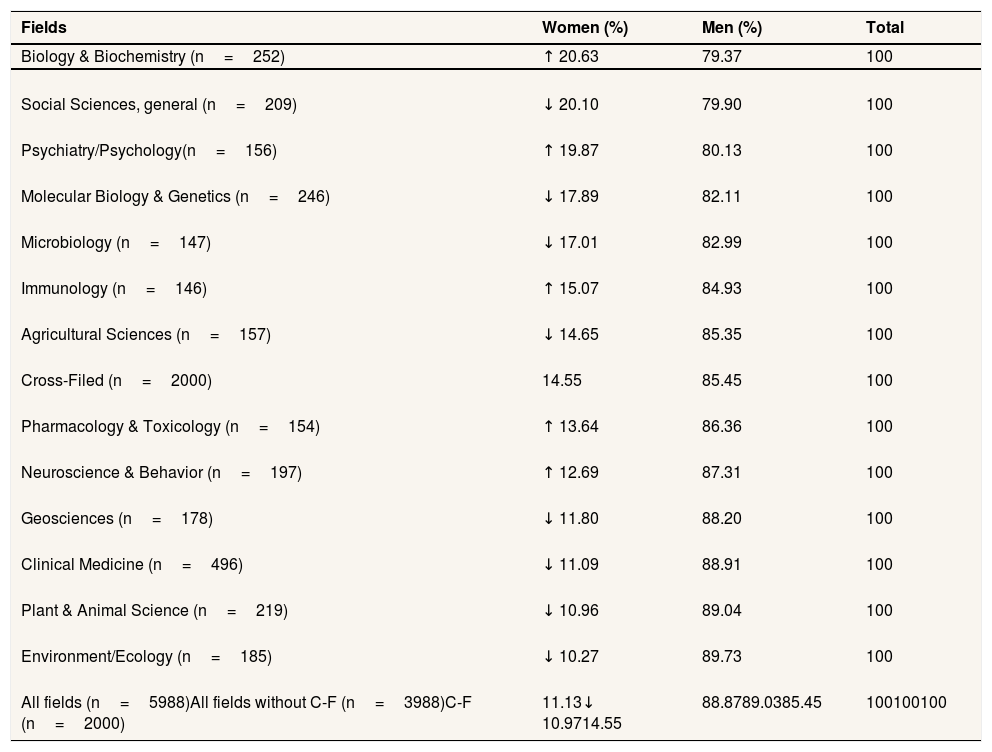Click the up arrow beside 15.07
992x752 pixels.
click(548, 289)
